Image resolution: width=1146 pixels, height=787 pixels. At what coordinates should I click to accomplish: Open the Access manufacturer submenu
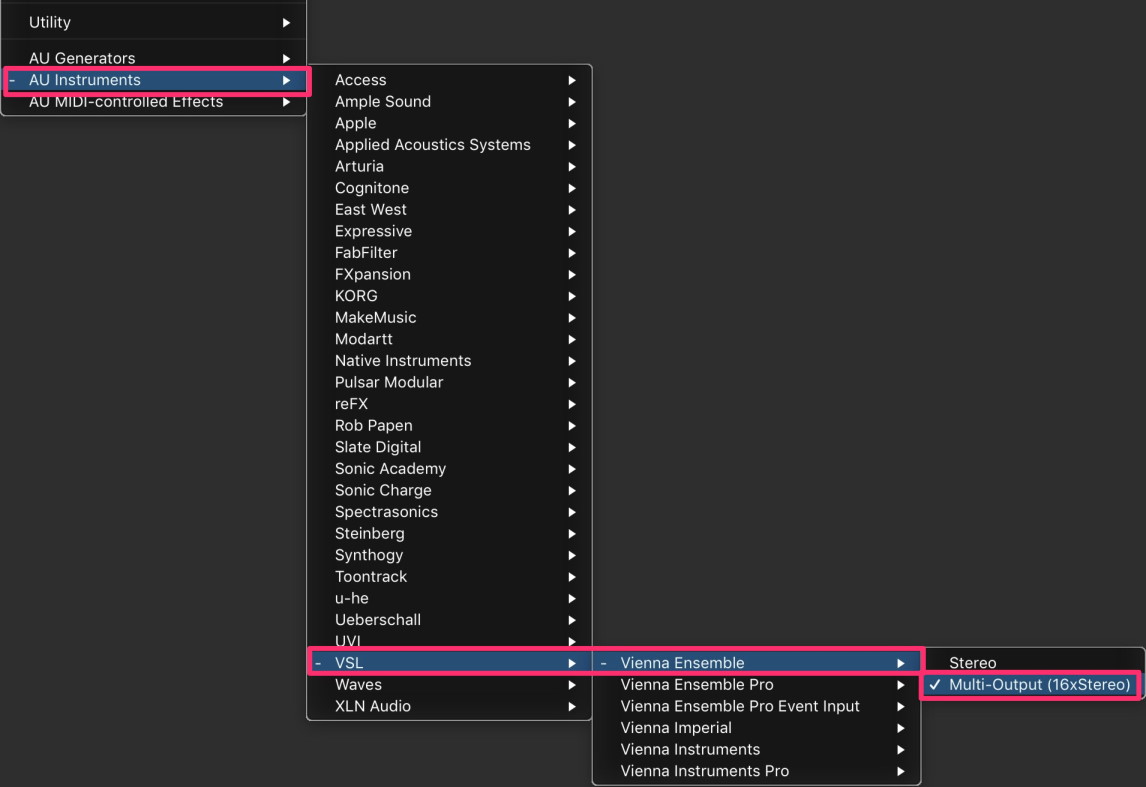coord(449,80)
